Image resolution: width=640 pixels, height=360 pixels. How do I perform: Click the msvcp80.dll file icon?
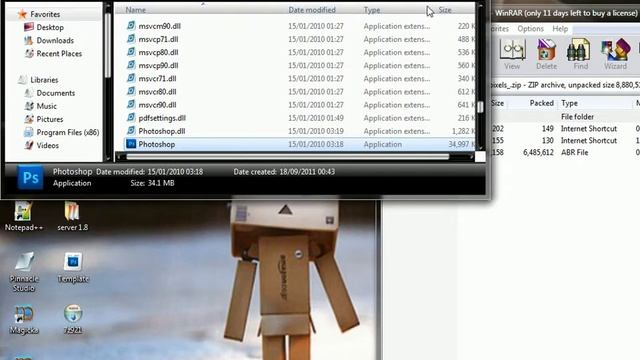[131, 52]
